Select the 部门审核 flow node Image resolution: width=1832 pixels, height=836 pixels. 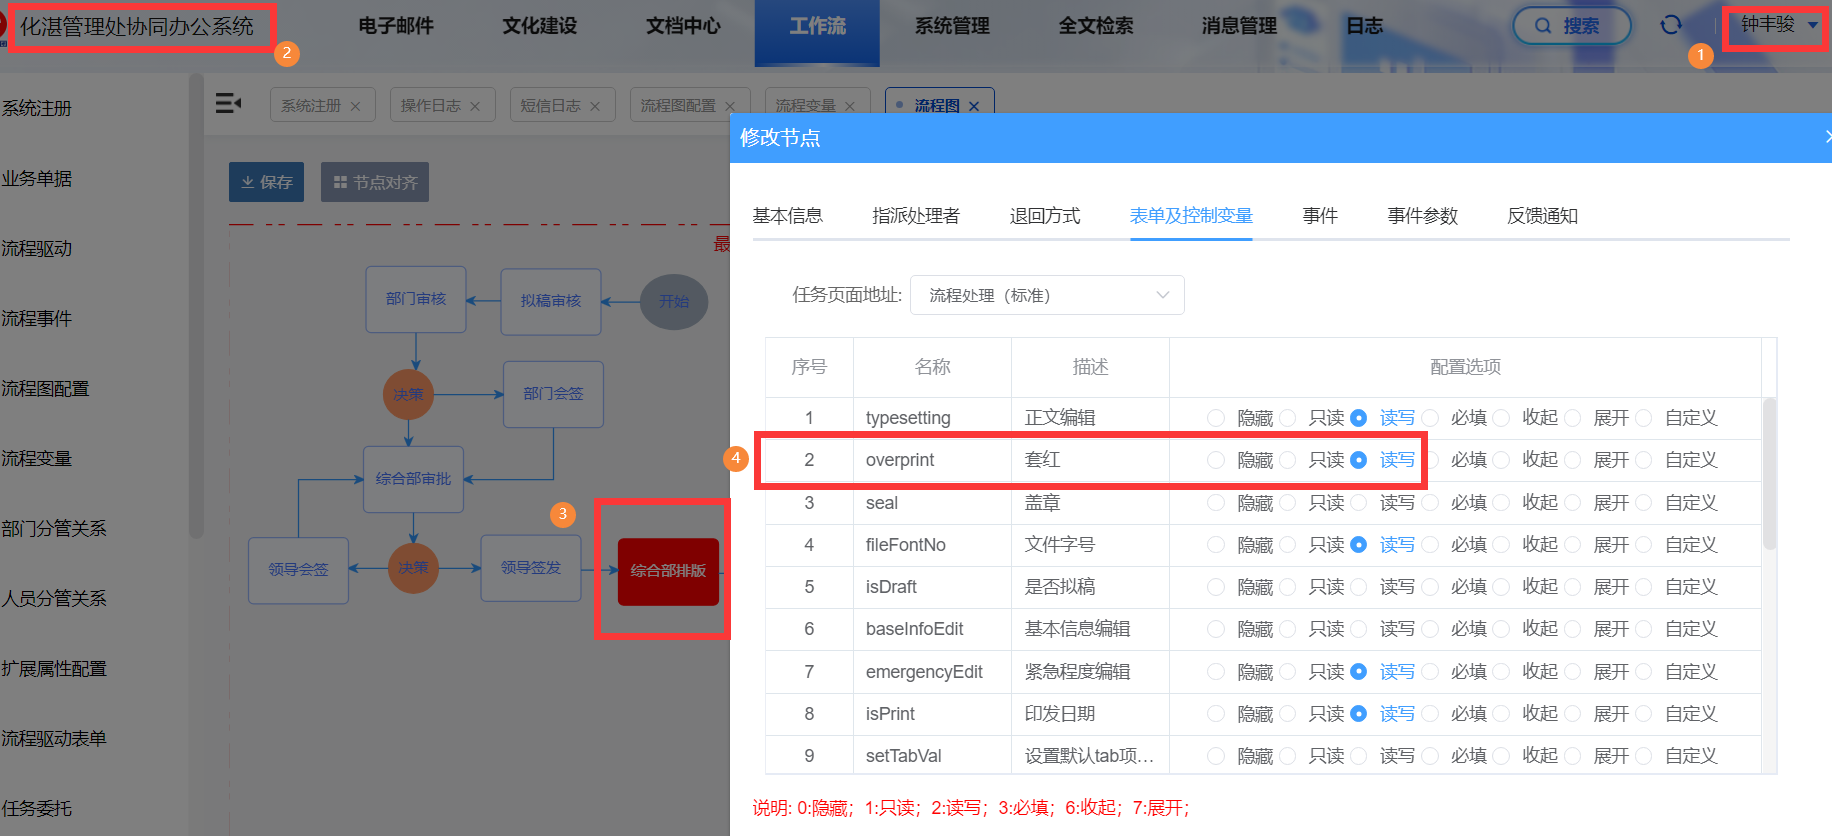[416, 299]
